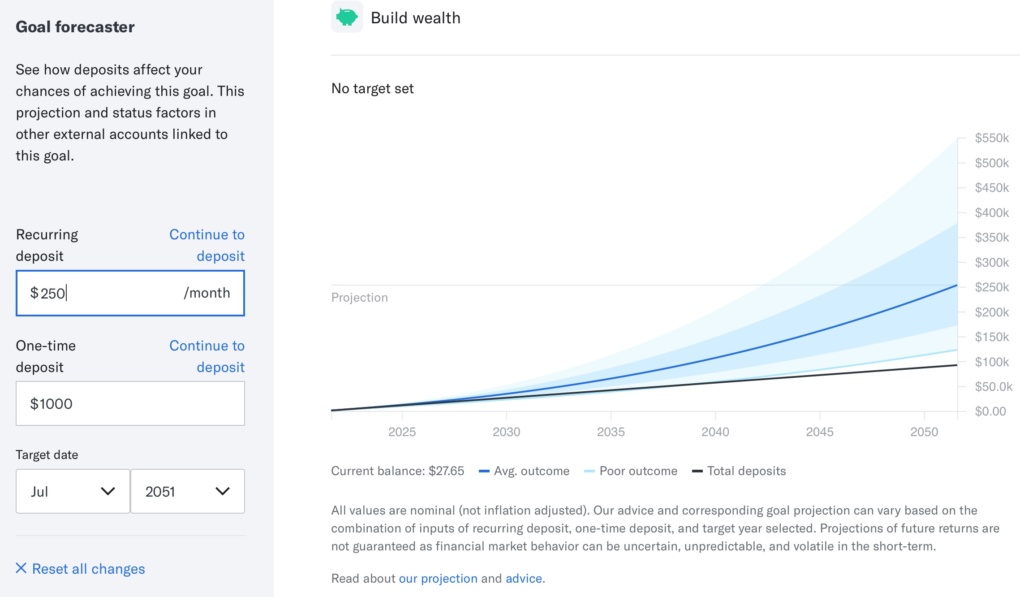Click the 2040 label on the chart axis
Image resolution: width=1024 pixels, height=597 pixels.
[715, 432]
